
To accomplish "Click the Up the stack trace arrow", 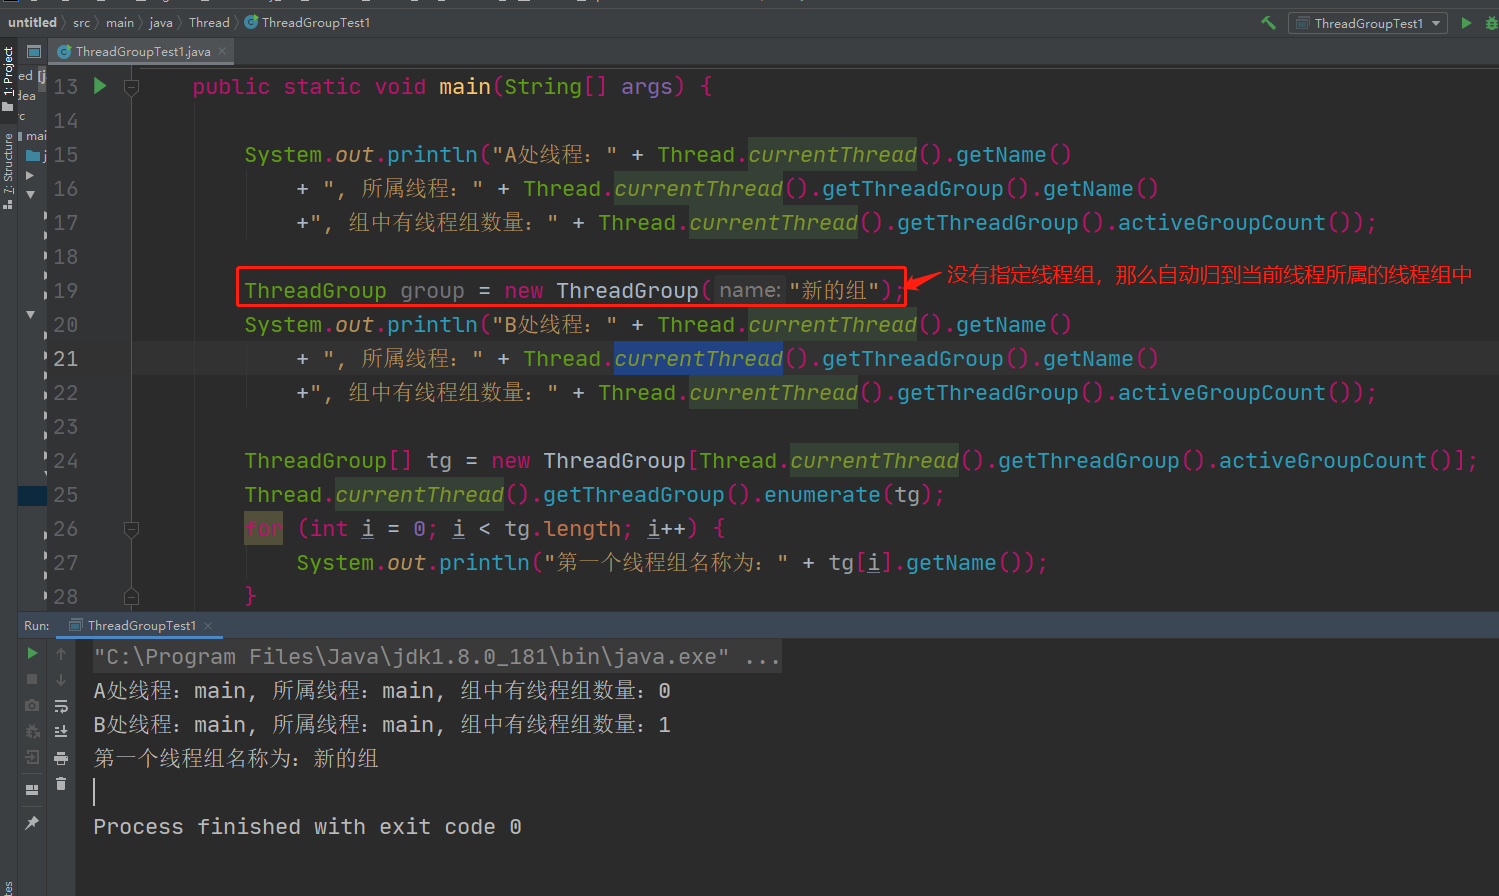I will click(x=61, y=653).
